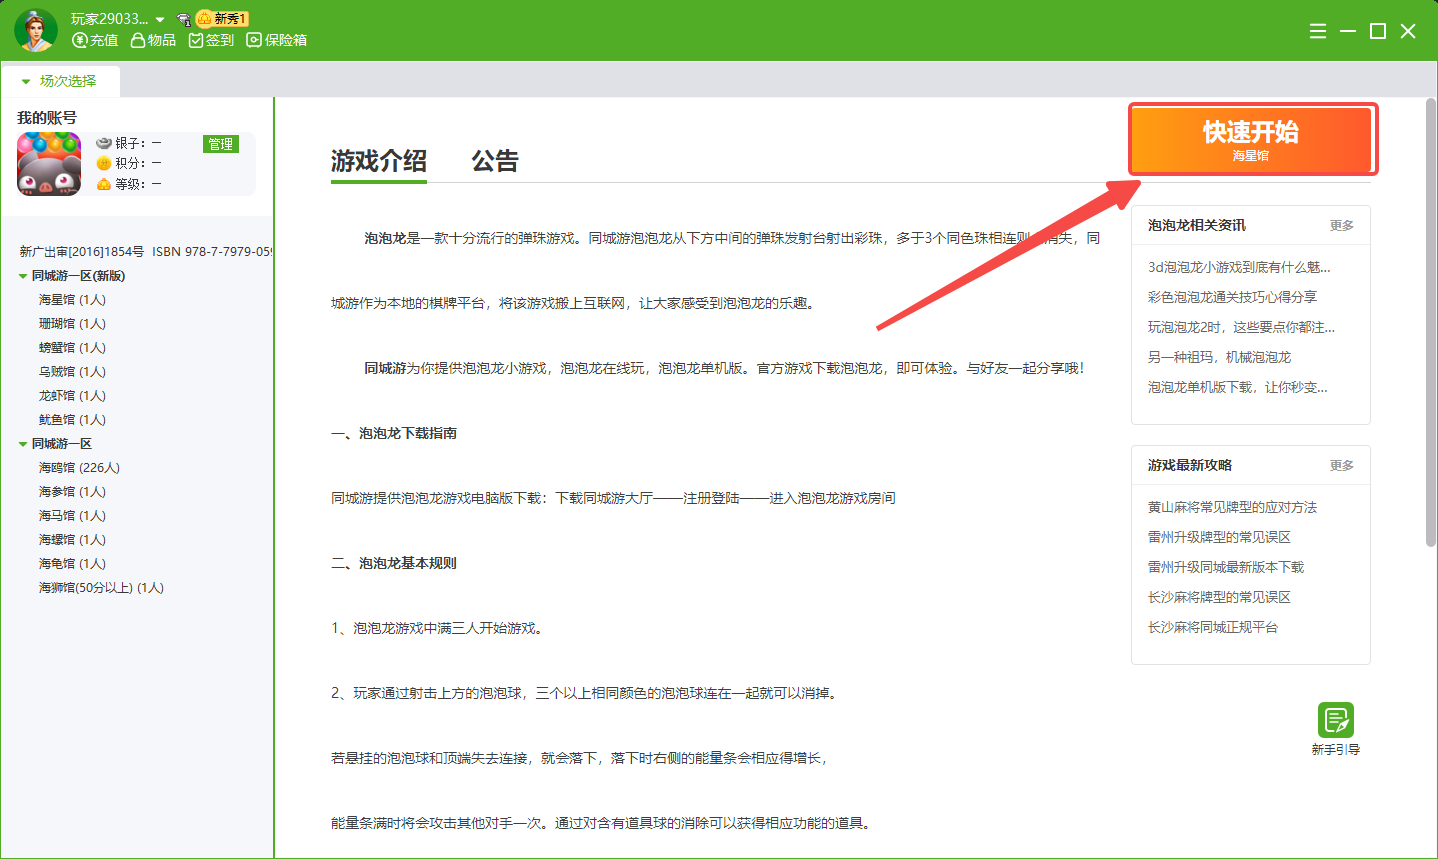
Task: Switch to the 公告 tab
Action: (x=494, y=161)
